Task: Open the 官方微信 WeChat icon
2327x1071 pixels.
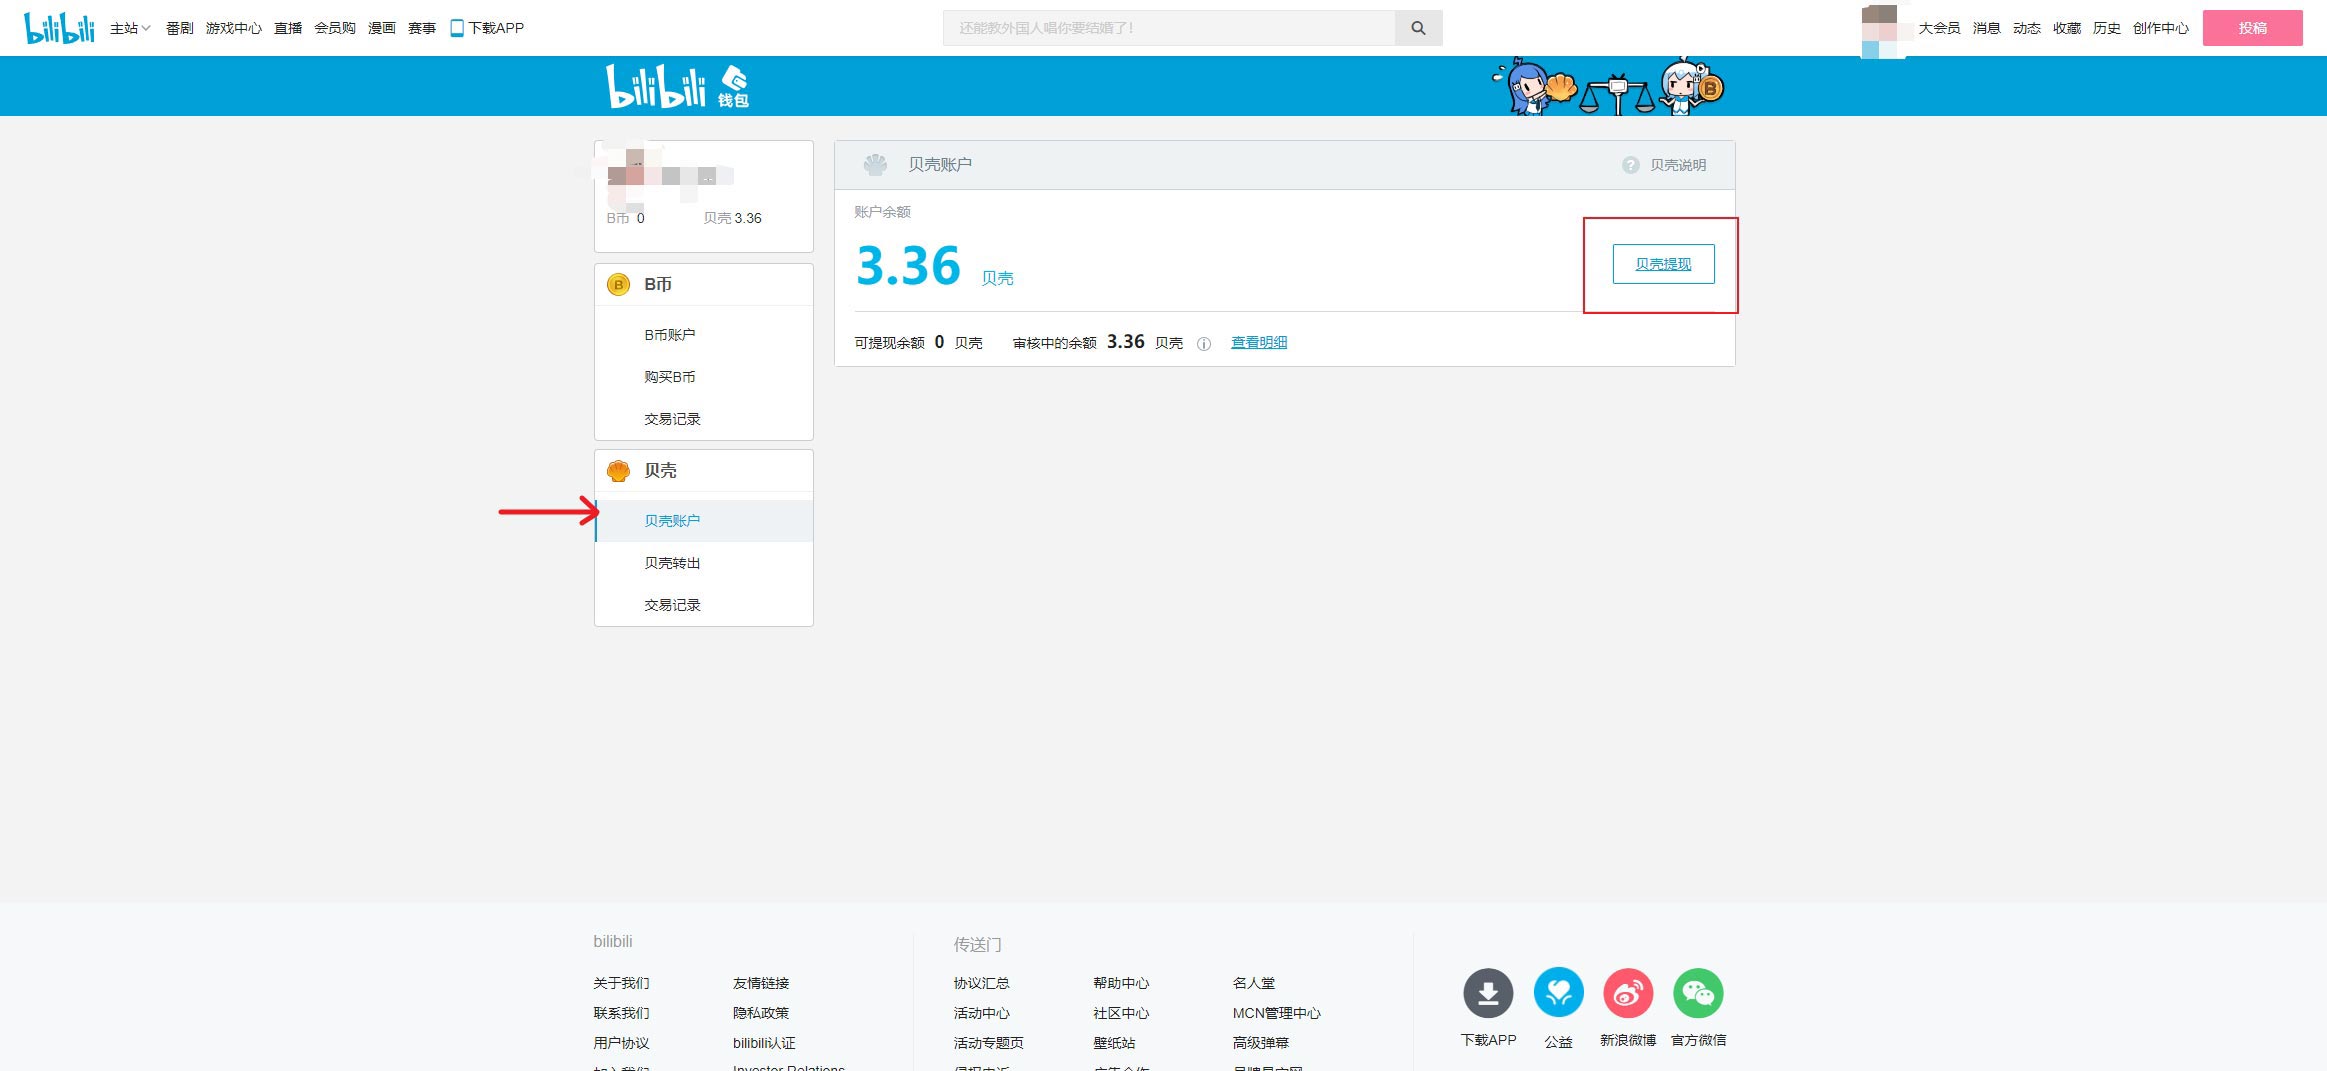Action: (x=1698, y=993)
